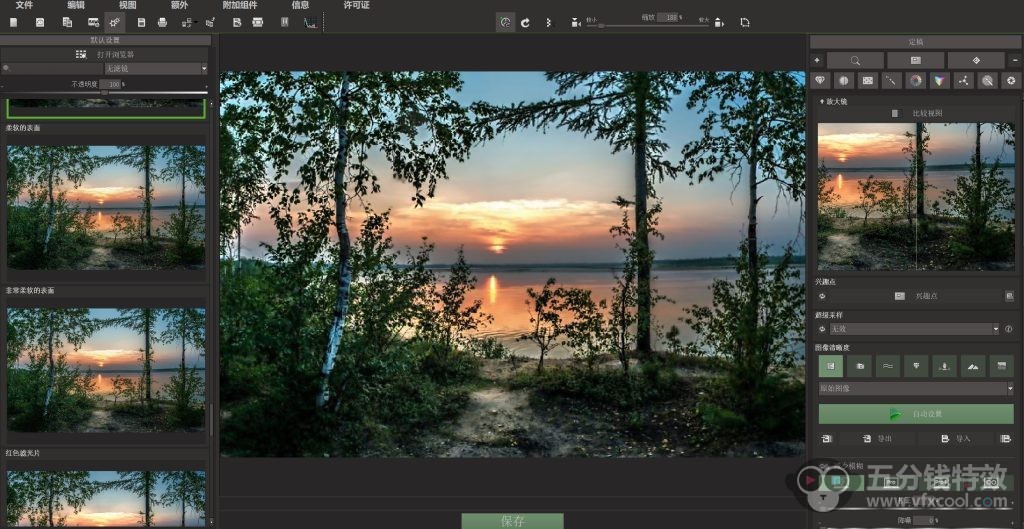Select the lens aperture tool icon
The height and width of the screenshot is (529, 1024).
coord(1010,80)
